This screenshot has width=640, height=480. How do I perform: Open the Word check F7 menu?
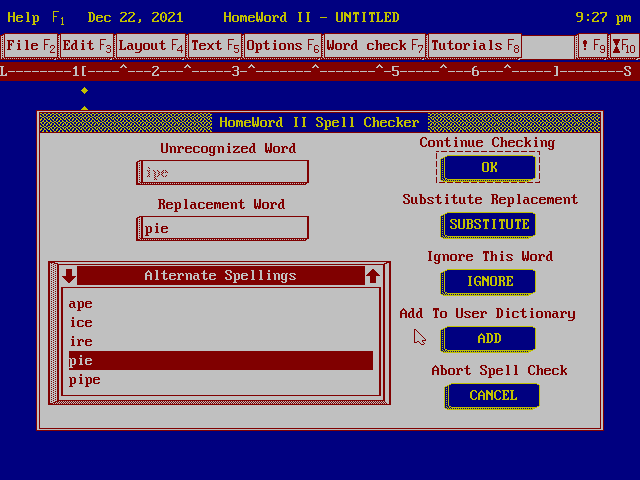[375, 46]
